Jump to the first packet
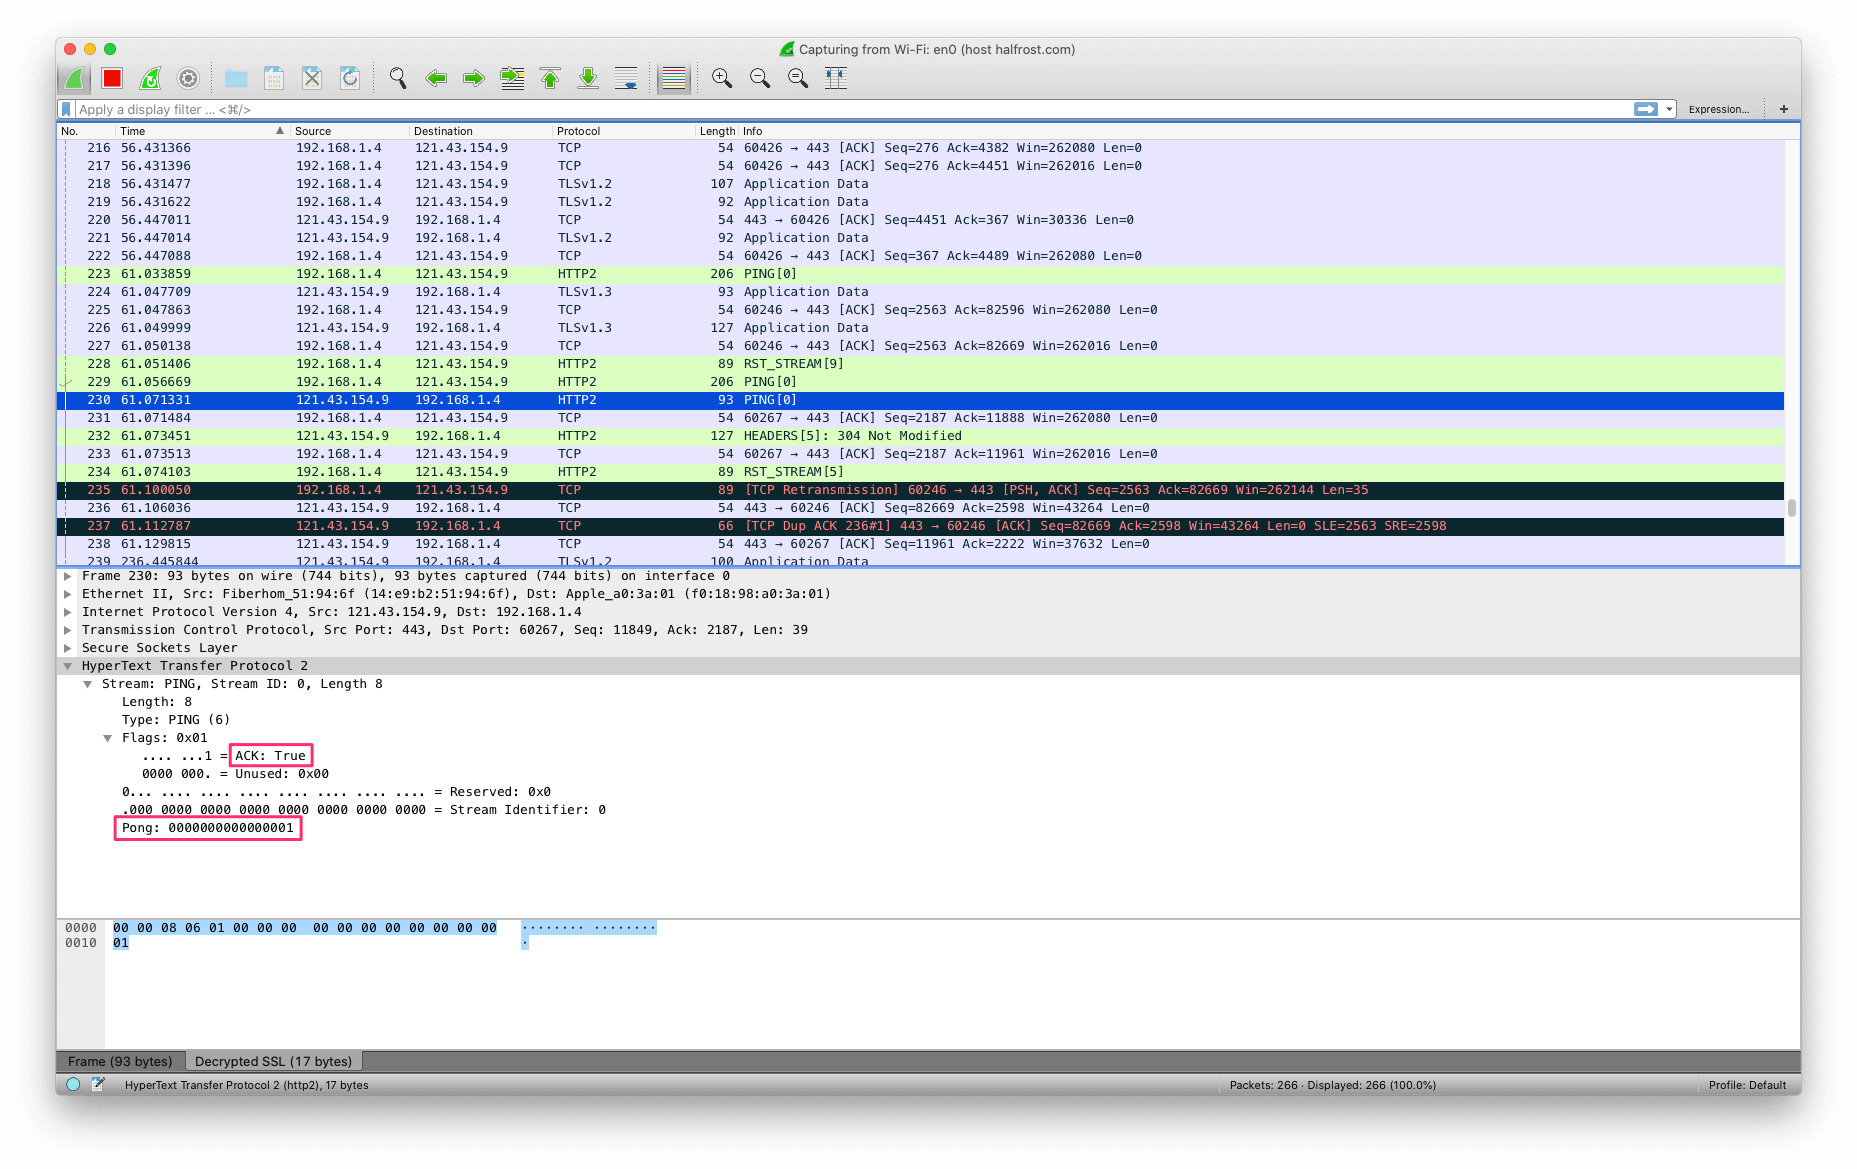The height and width of the screenshot is (1169, 1857). tap(550, 78)
